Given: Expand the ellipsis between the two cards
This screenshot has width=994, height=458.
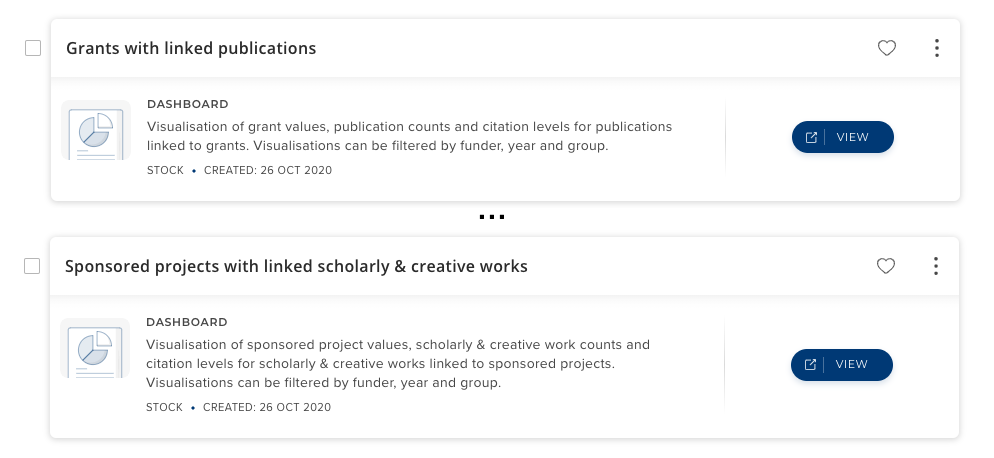Looking at the screenshot, I should point(491,217).
